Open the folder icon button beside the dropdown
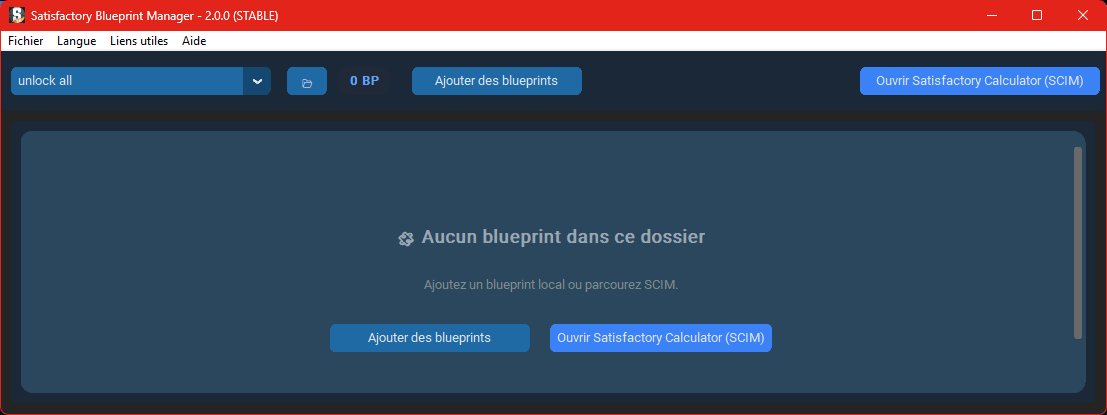1107x415 pixels. coord(306,82)
